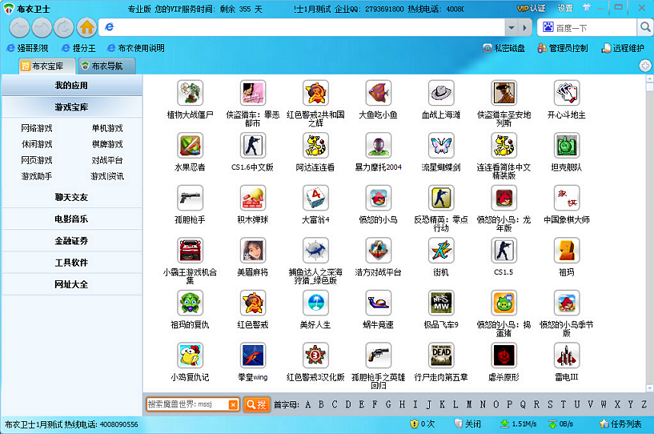
Task: Select 网络游戏 subcategory
Action: click(37, 128)
